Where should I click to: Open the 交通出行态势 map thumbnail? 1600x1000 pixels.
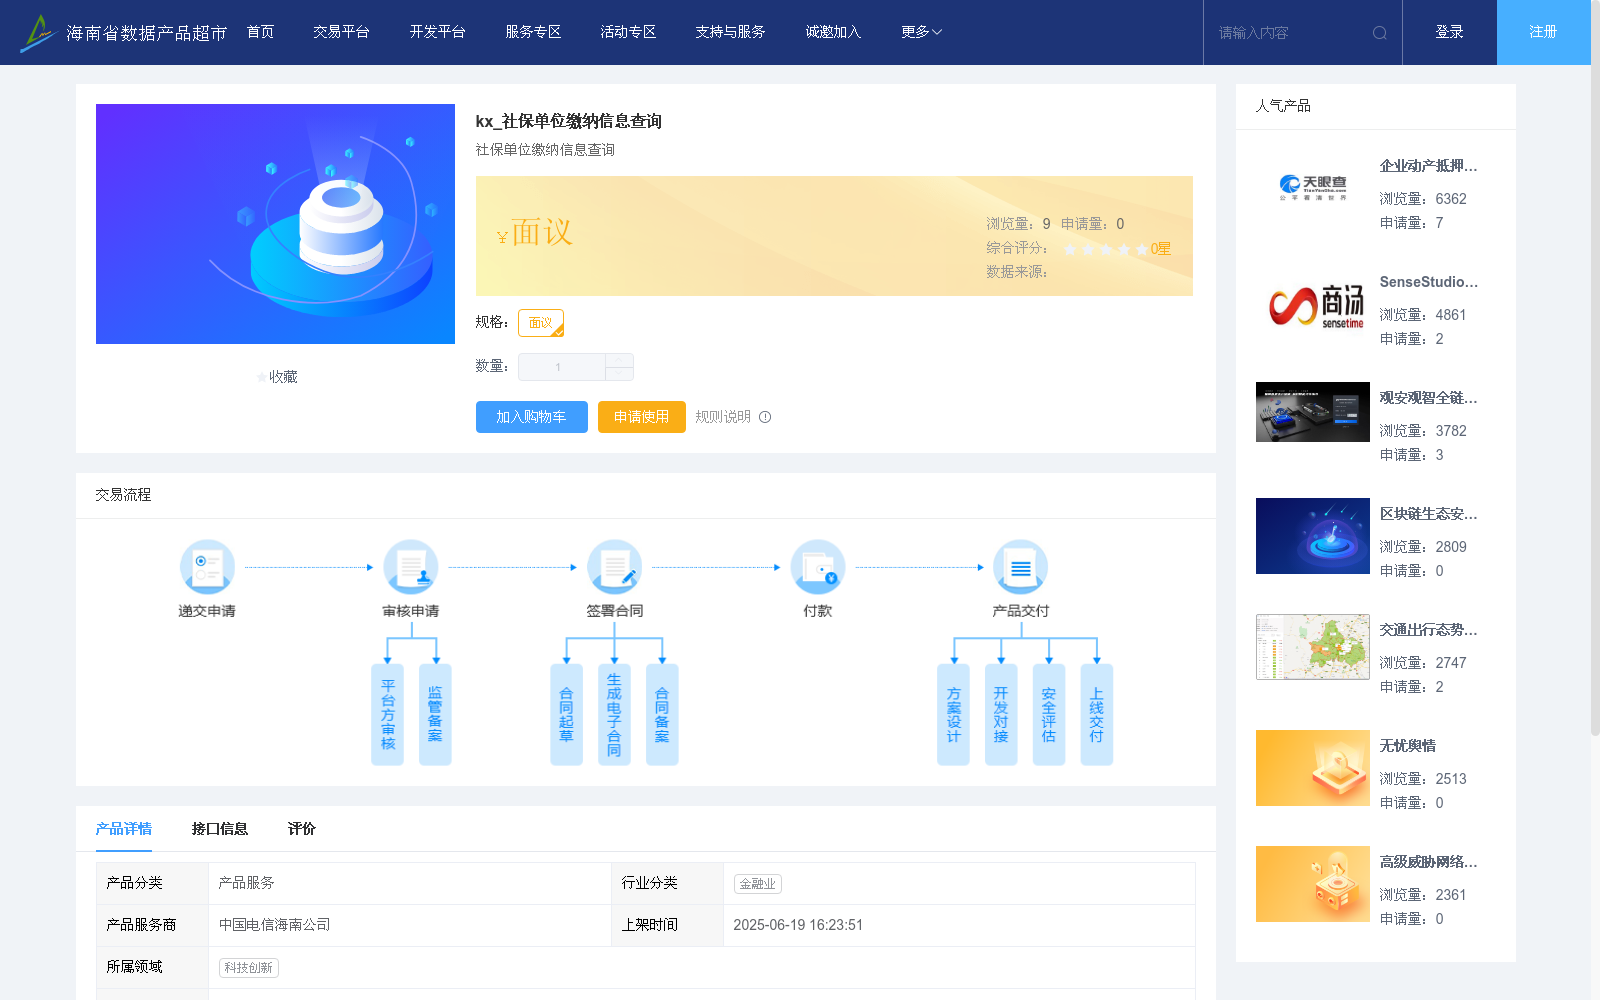[1313, 647]
